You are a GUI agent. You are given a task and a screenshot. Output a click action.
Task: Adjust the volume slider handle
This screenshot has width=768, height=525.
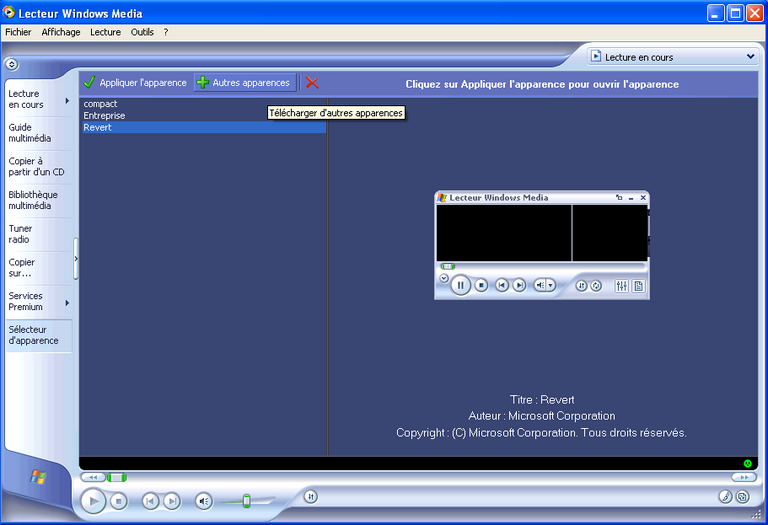click(x=246, y=501)
